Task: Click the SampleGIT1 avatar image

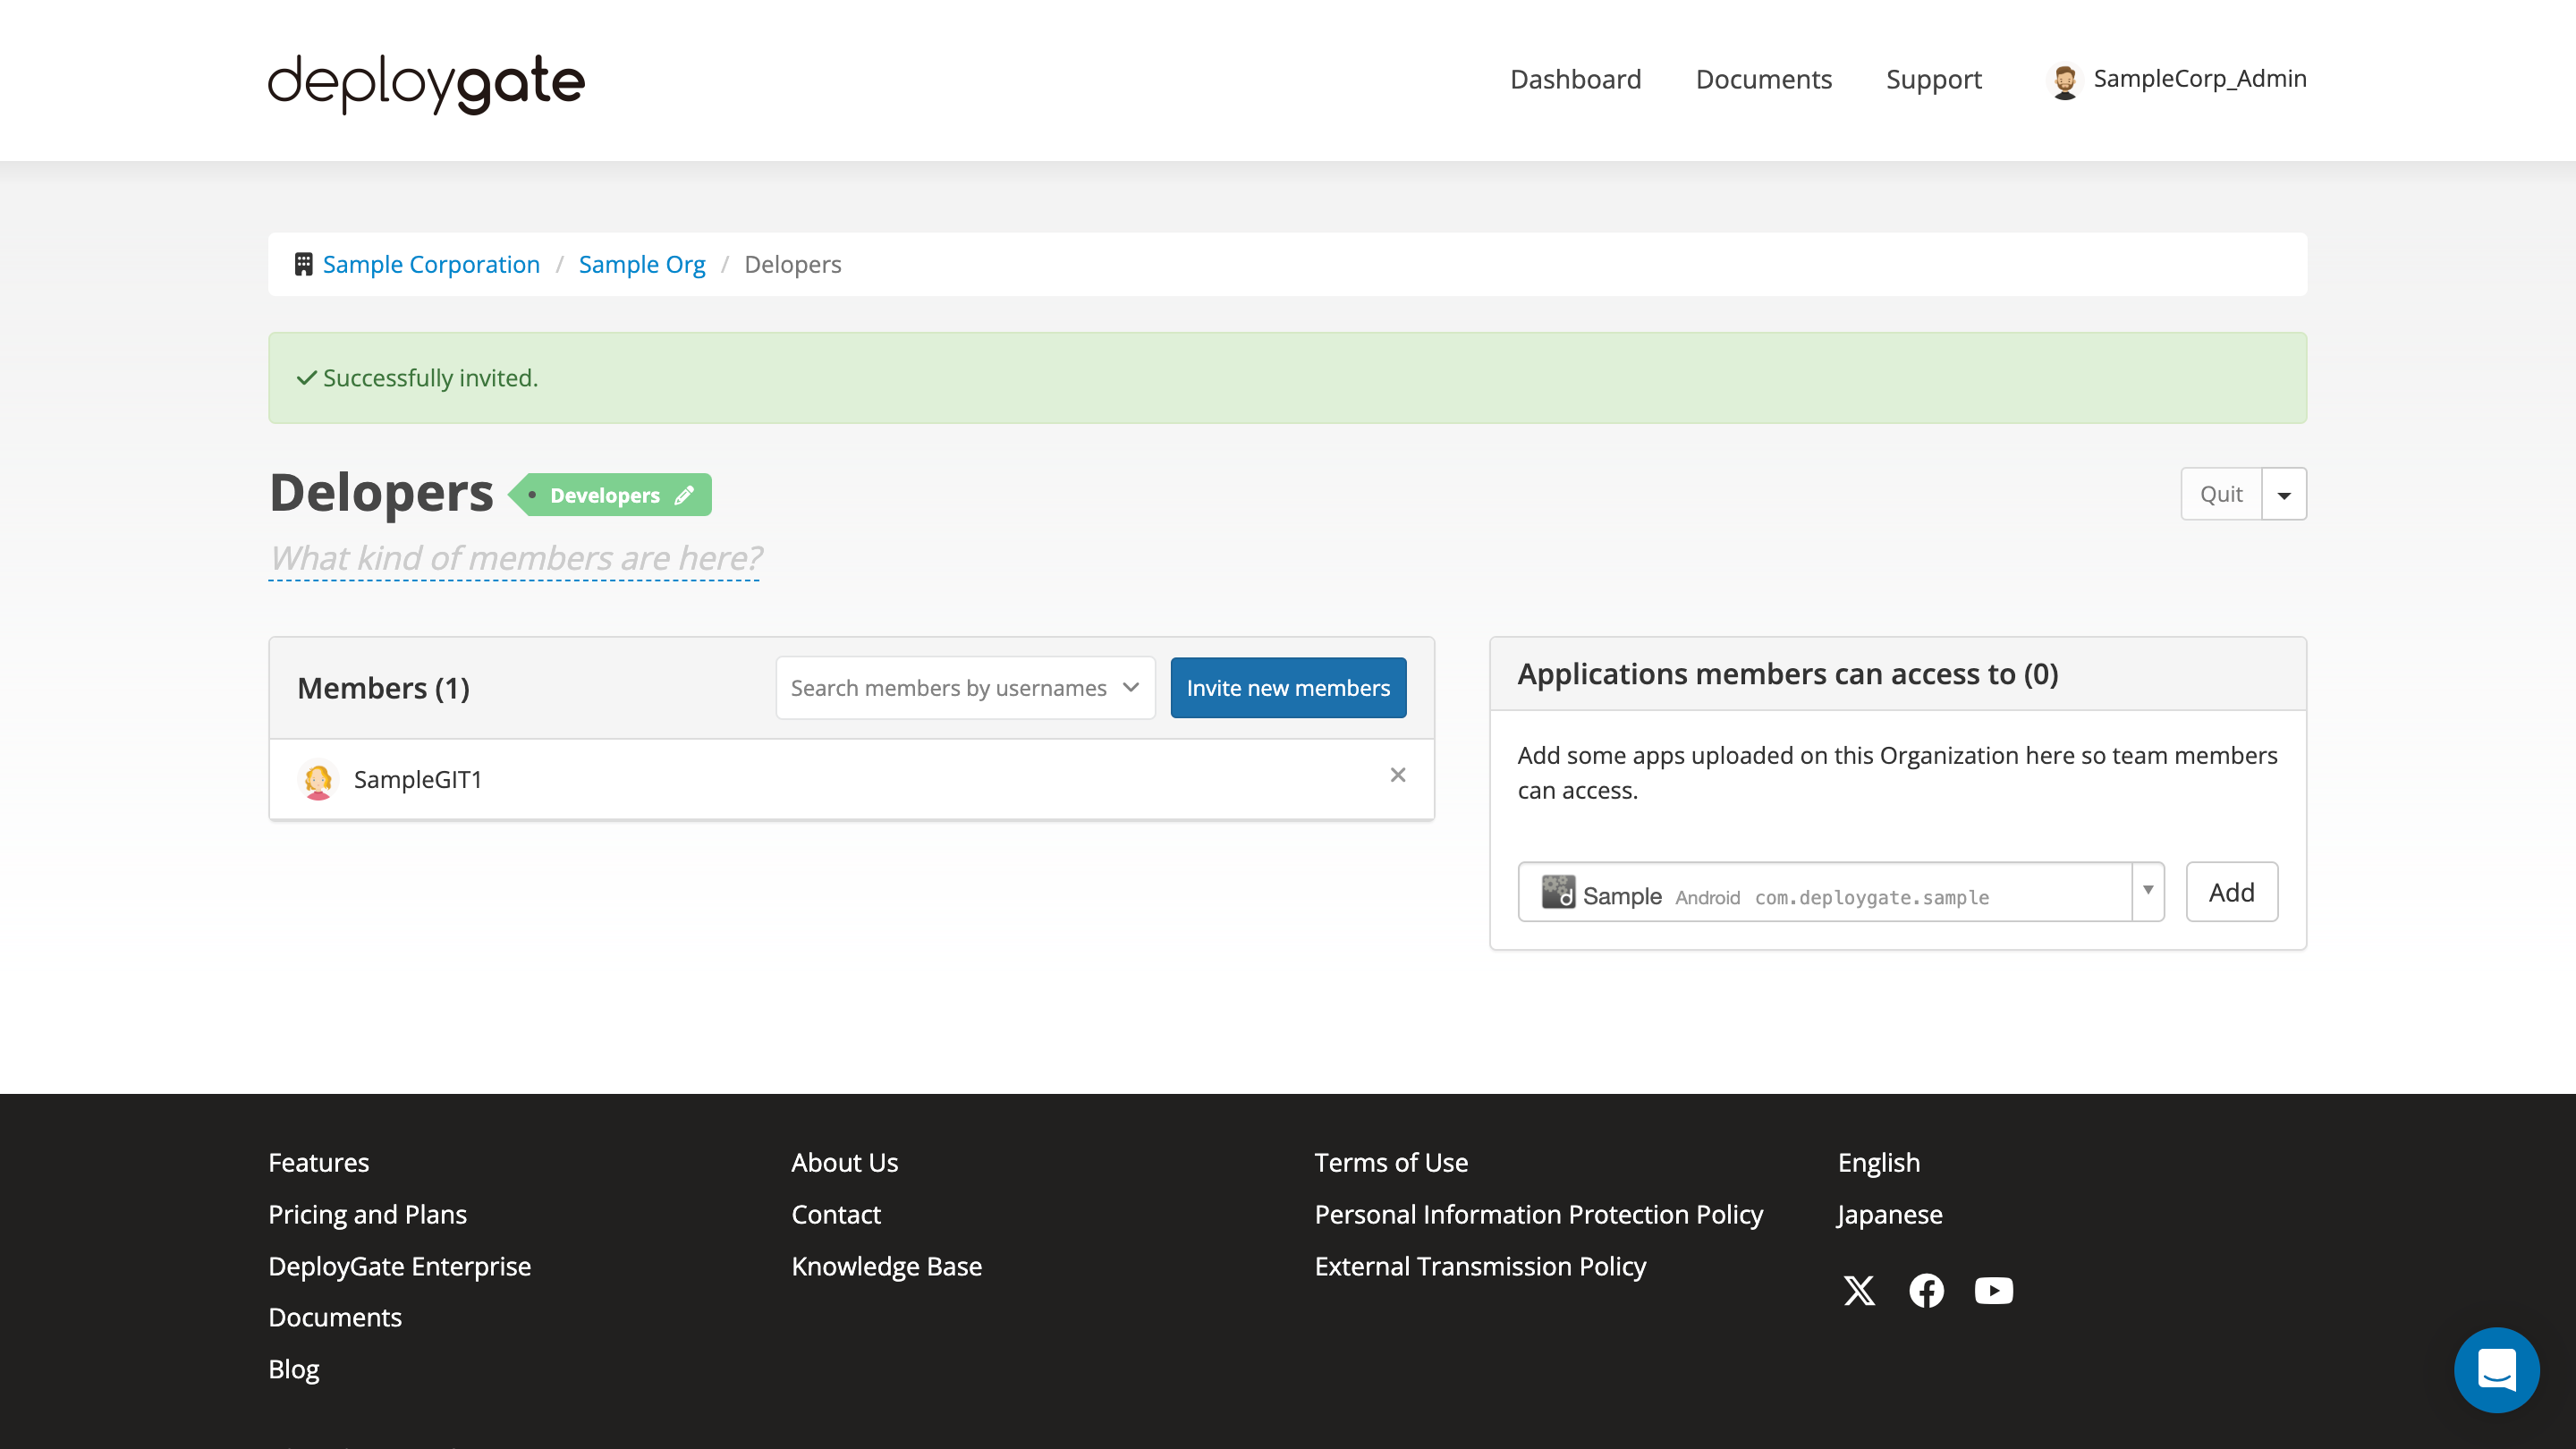Action: pyautogui.click(x=318, y=780)
